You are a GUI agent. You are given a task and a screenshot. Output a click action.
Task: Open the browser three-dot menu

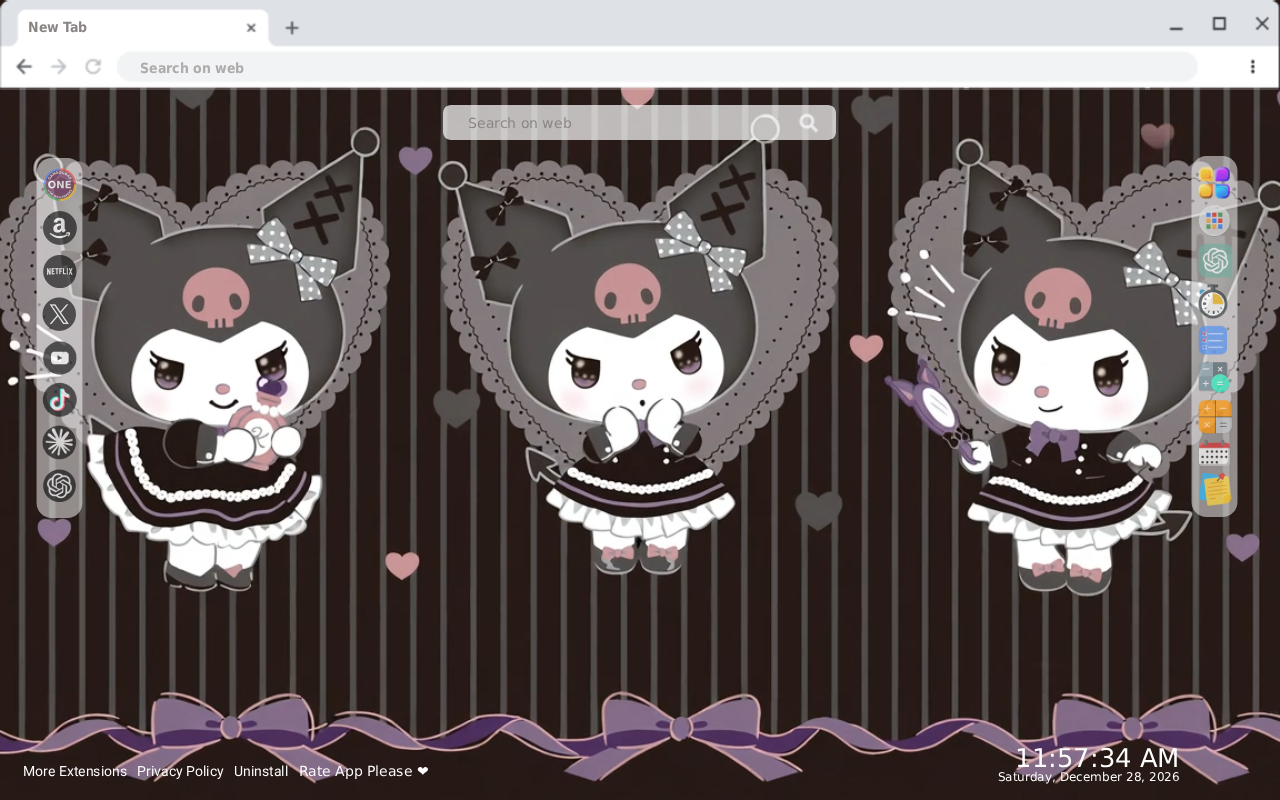coord(1252,67)
